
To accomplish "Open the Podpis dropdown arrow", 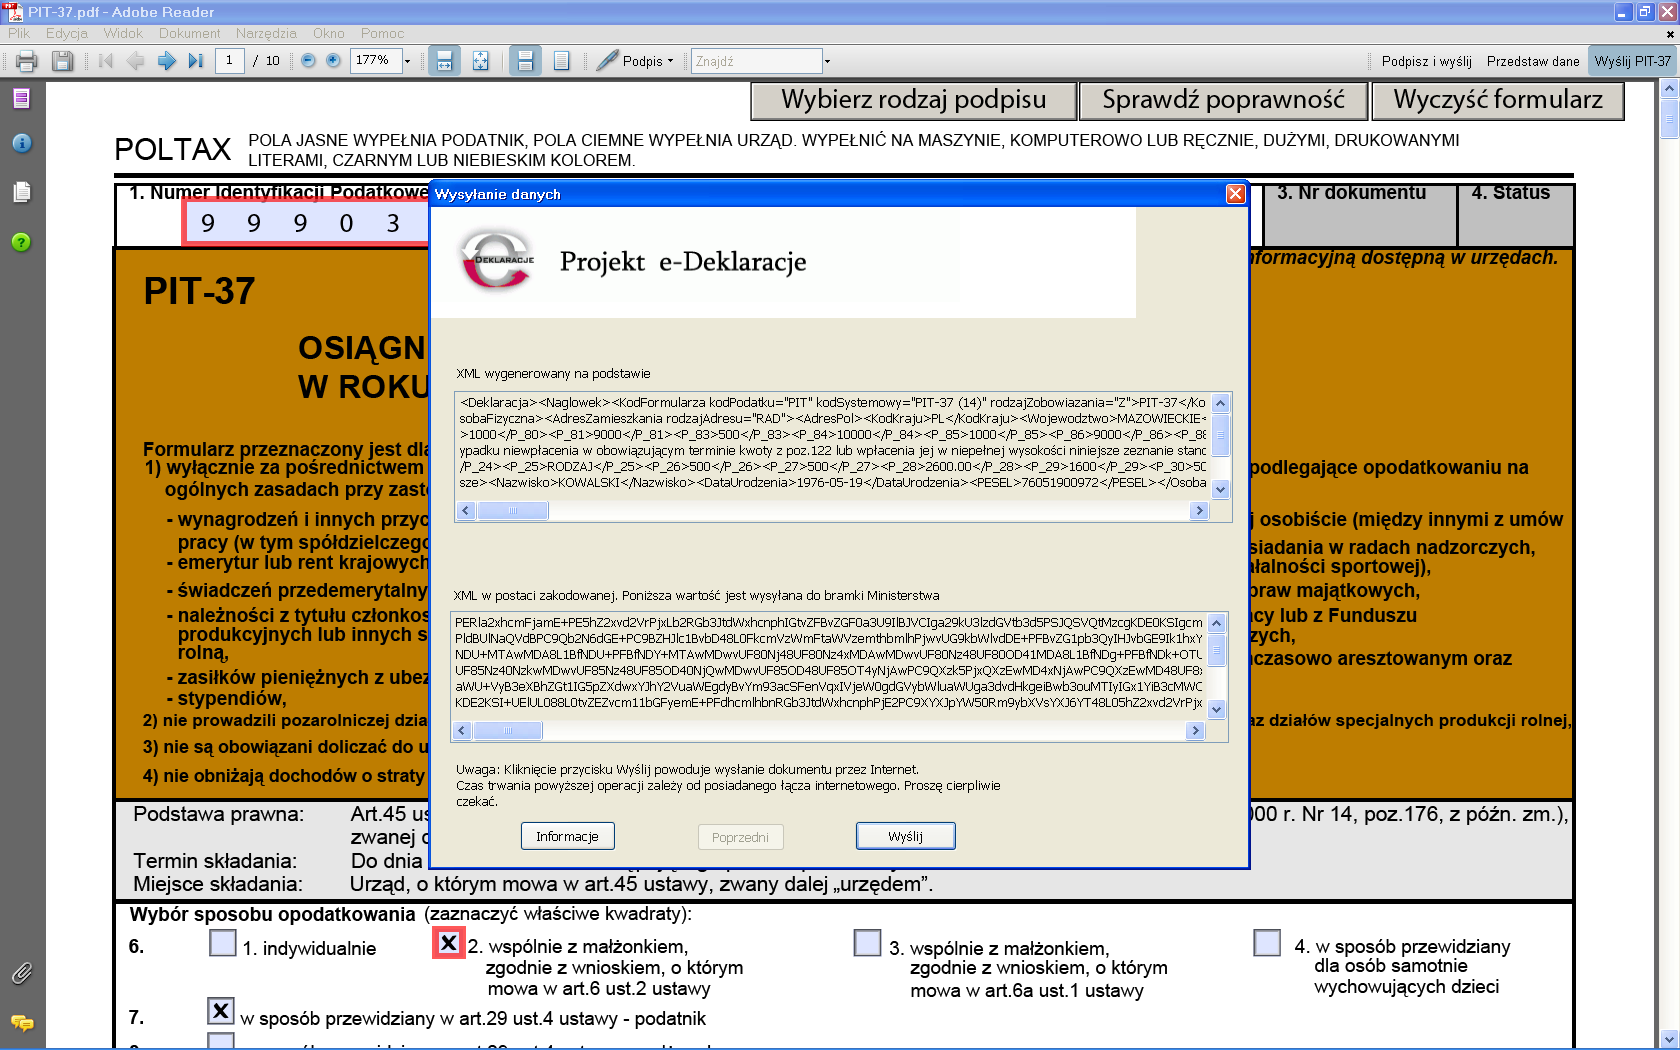I will (x=670, y=61).
